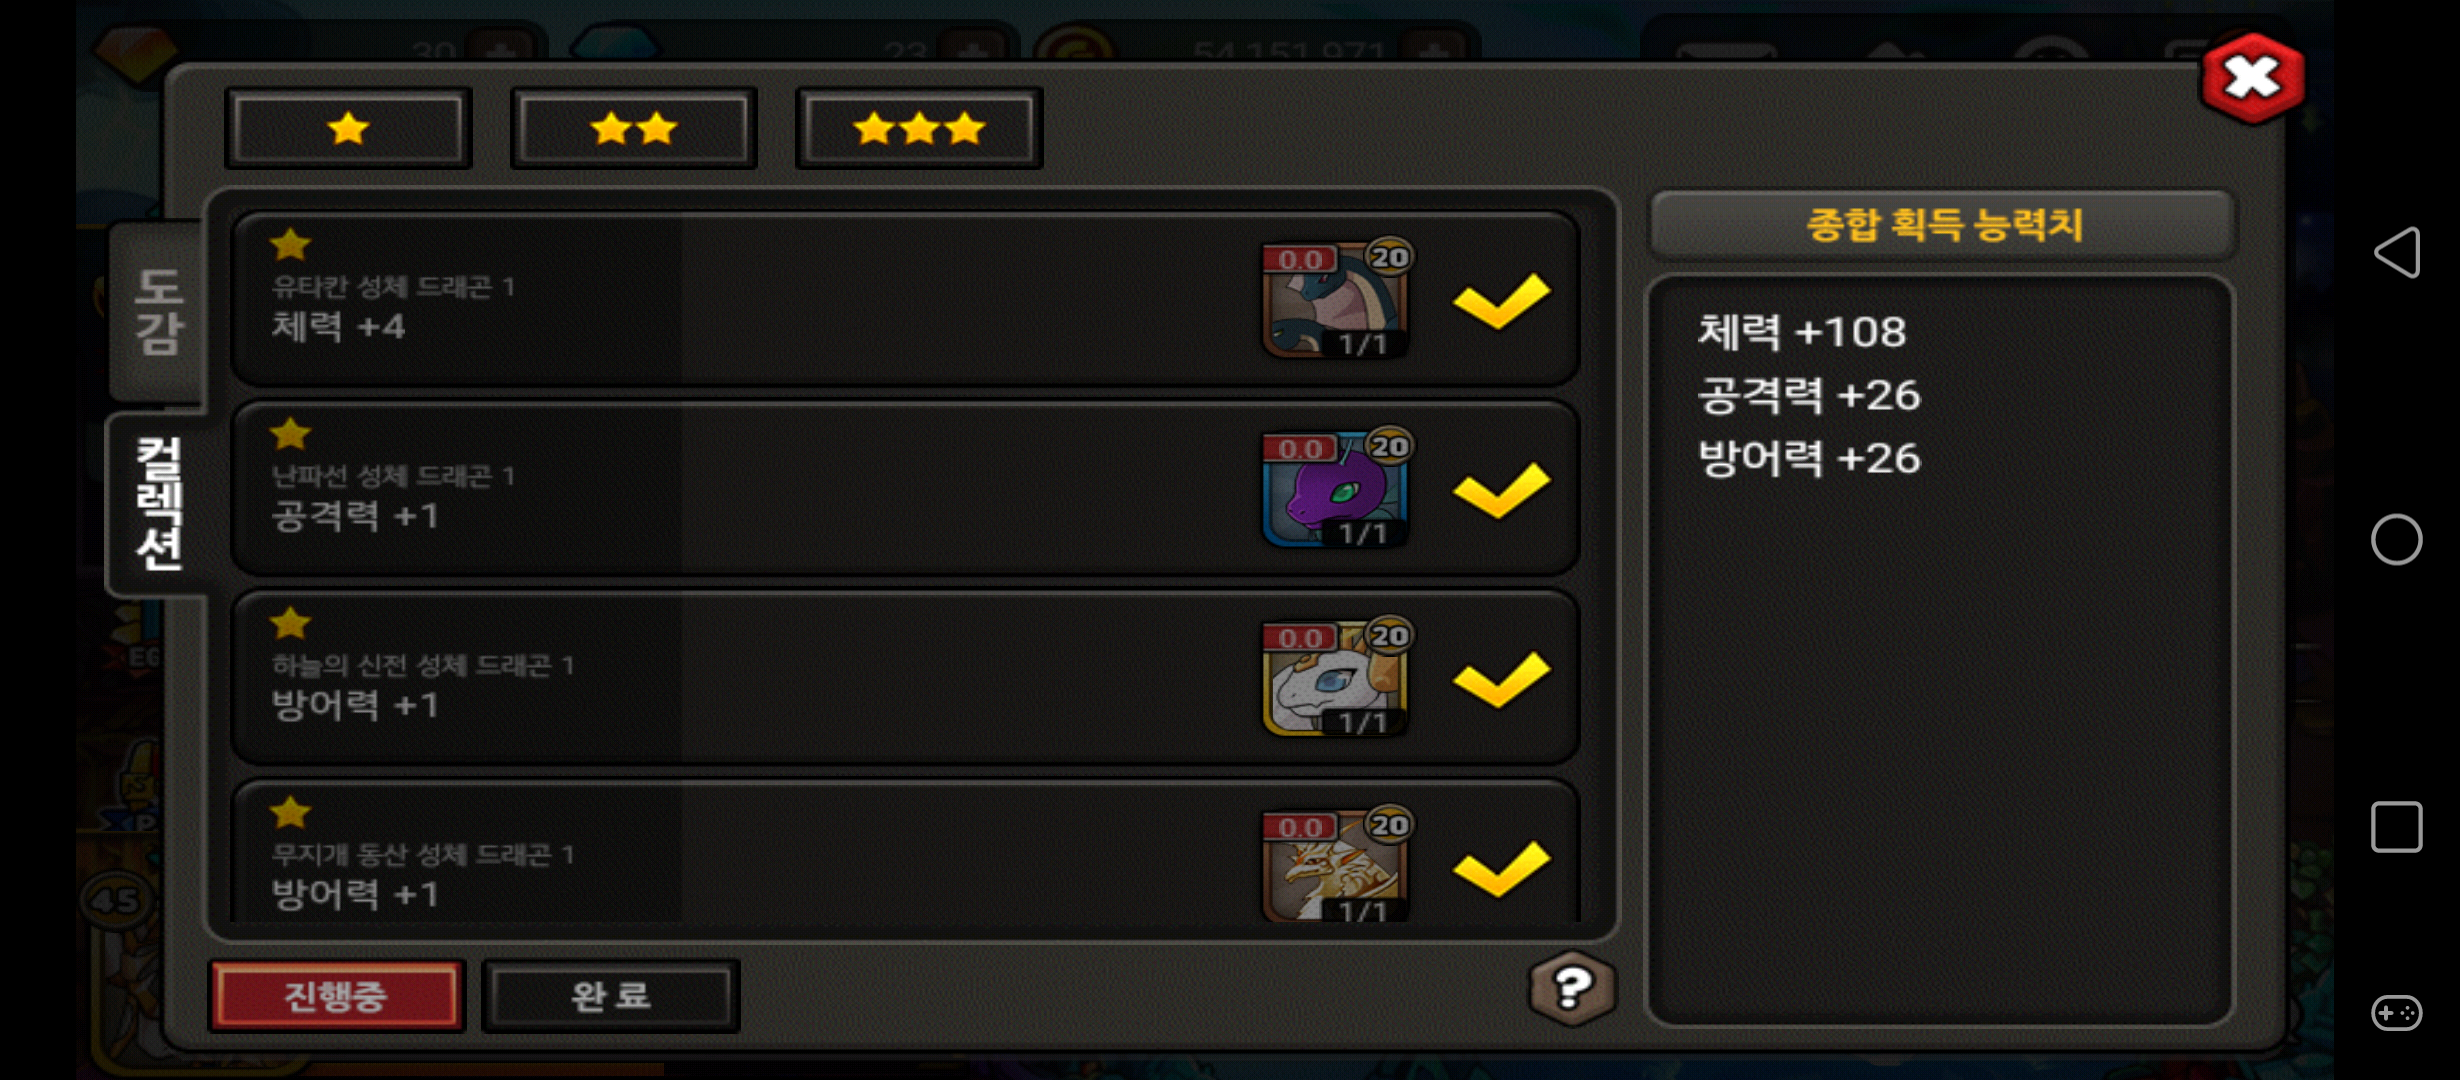This screenshot has width=2460, height=1080.
Task: Switch to the 도감 side tab
Action: coord(158,311)
